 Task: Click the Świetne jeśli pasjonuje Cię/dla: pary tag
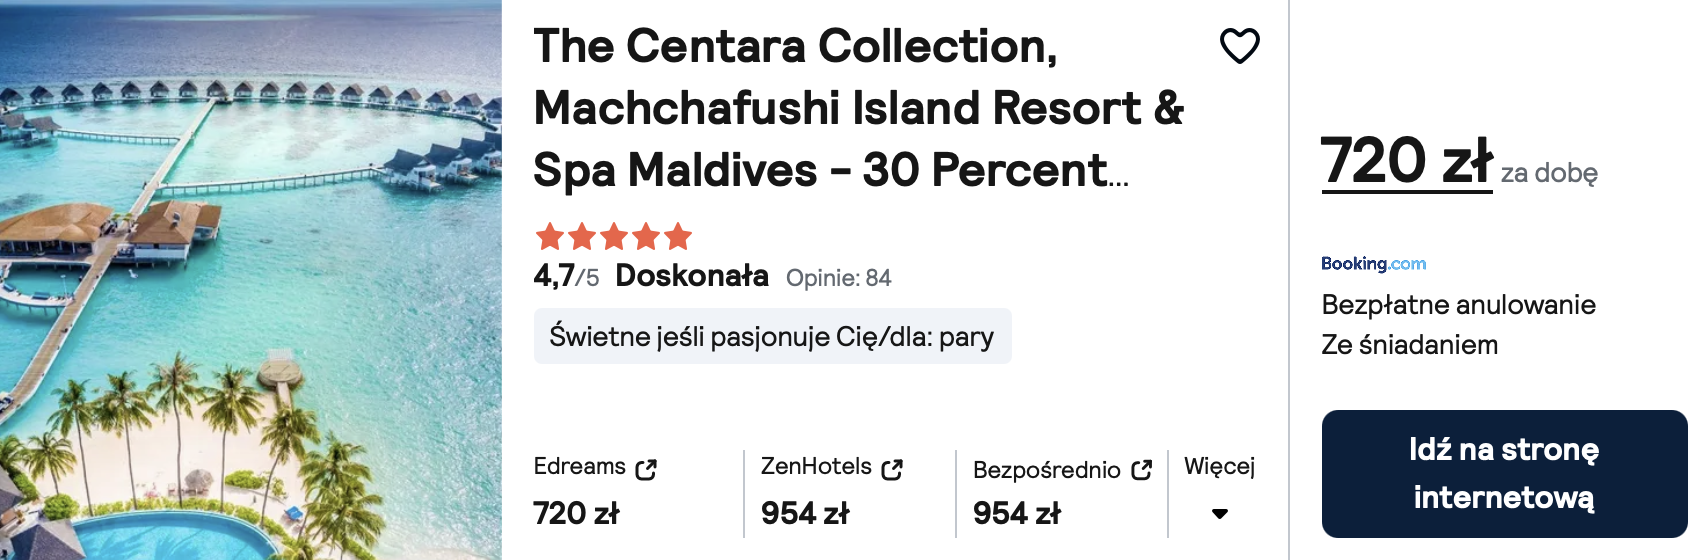[x=772, y=336]
